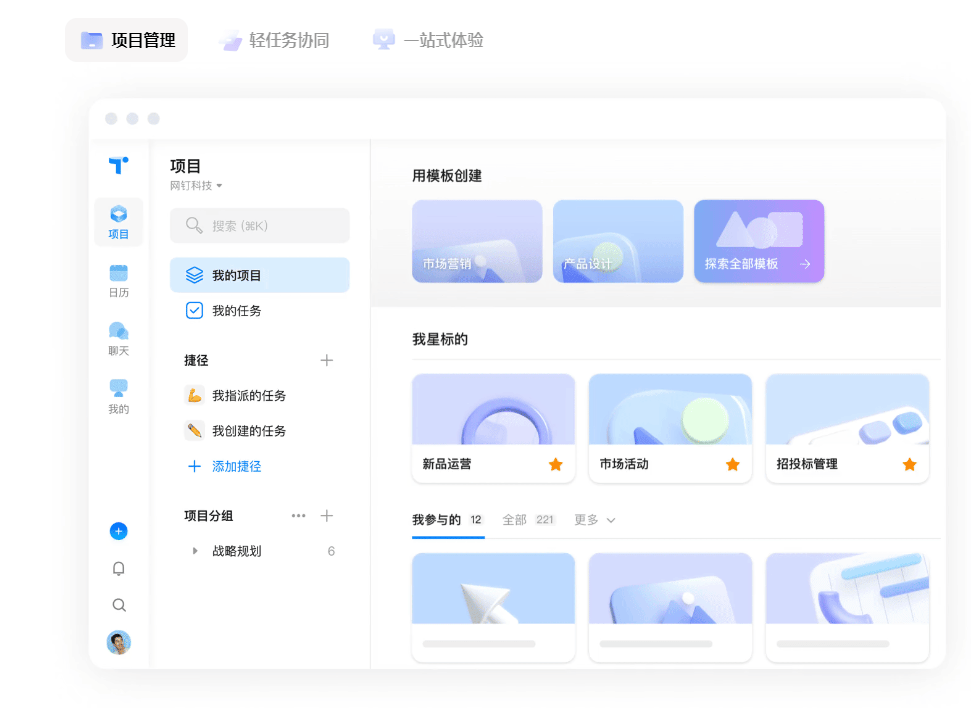Click the sidebar search magnifier icon
974x711 pixels.
pyautogui.click(x=119, y=605)
